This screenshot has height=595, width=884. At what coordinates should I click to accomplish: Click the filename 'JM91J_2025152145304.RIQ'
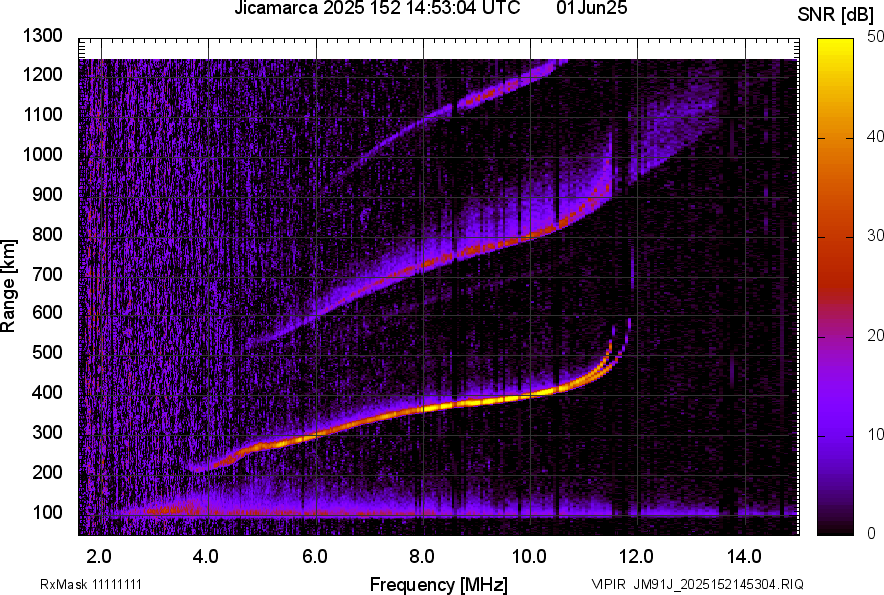click(x=719, y=584)
